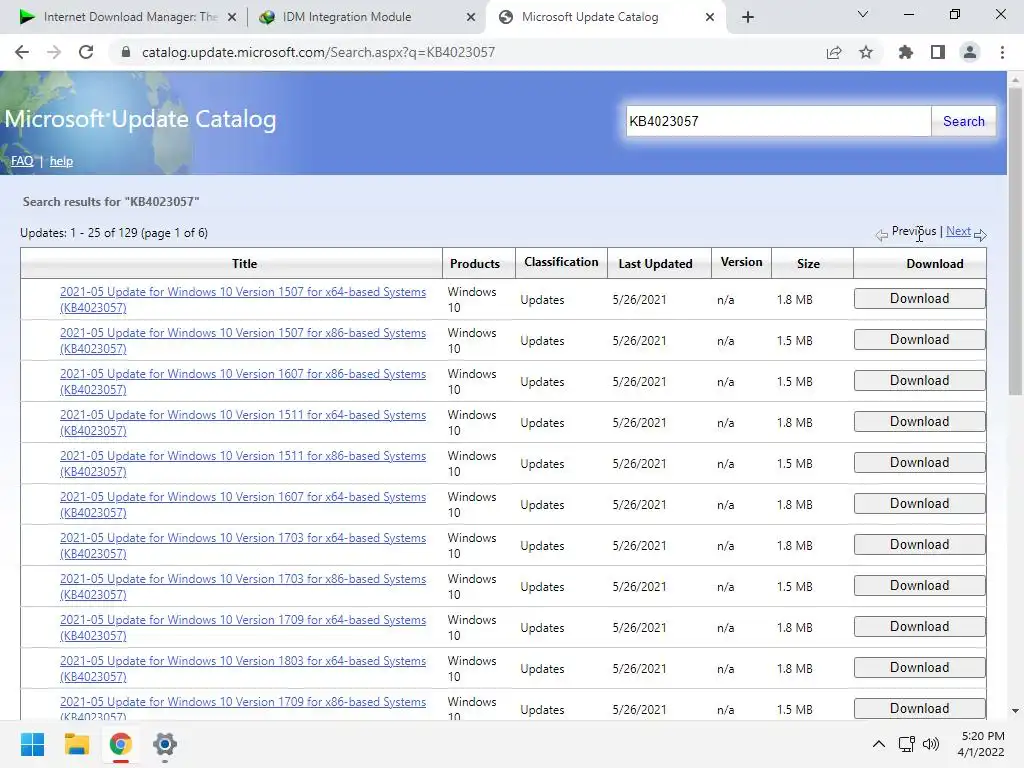Open Version 1709 x64 update link

[x=242, y=628]
